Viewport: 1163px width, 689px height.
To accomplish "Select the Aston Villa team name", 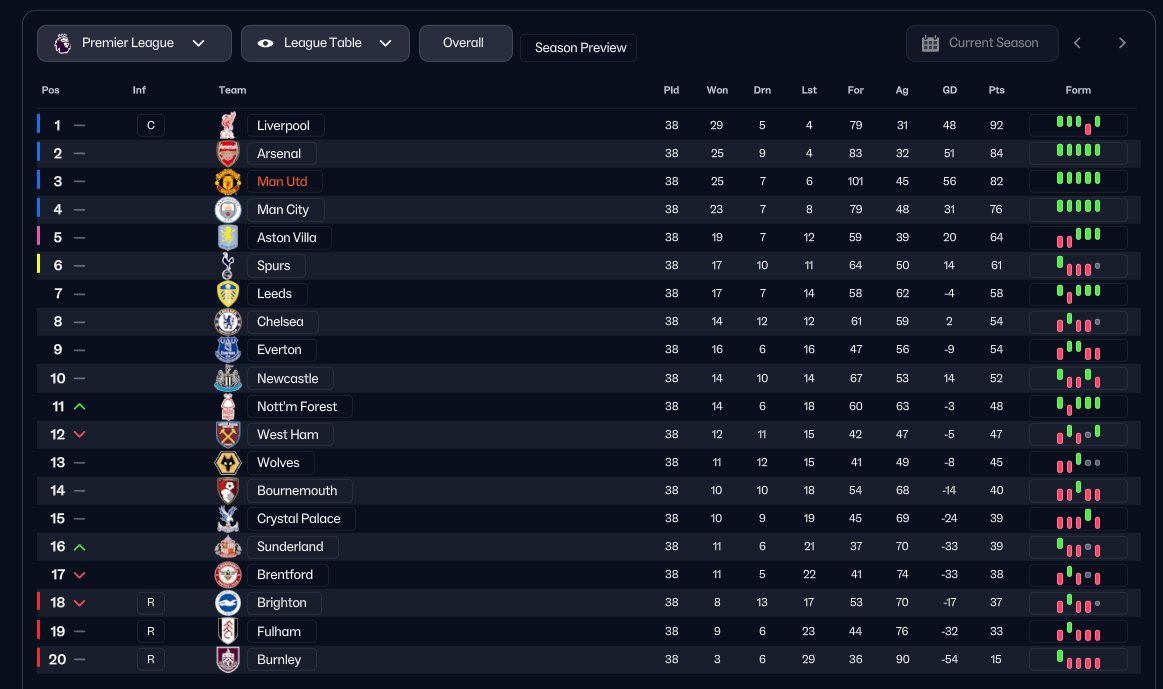I will point(288,238).
